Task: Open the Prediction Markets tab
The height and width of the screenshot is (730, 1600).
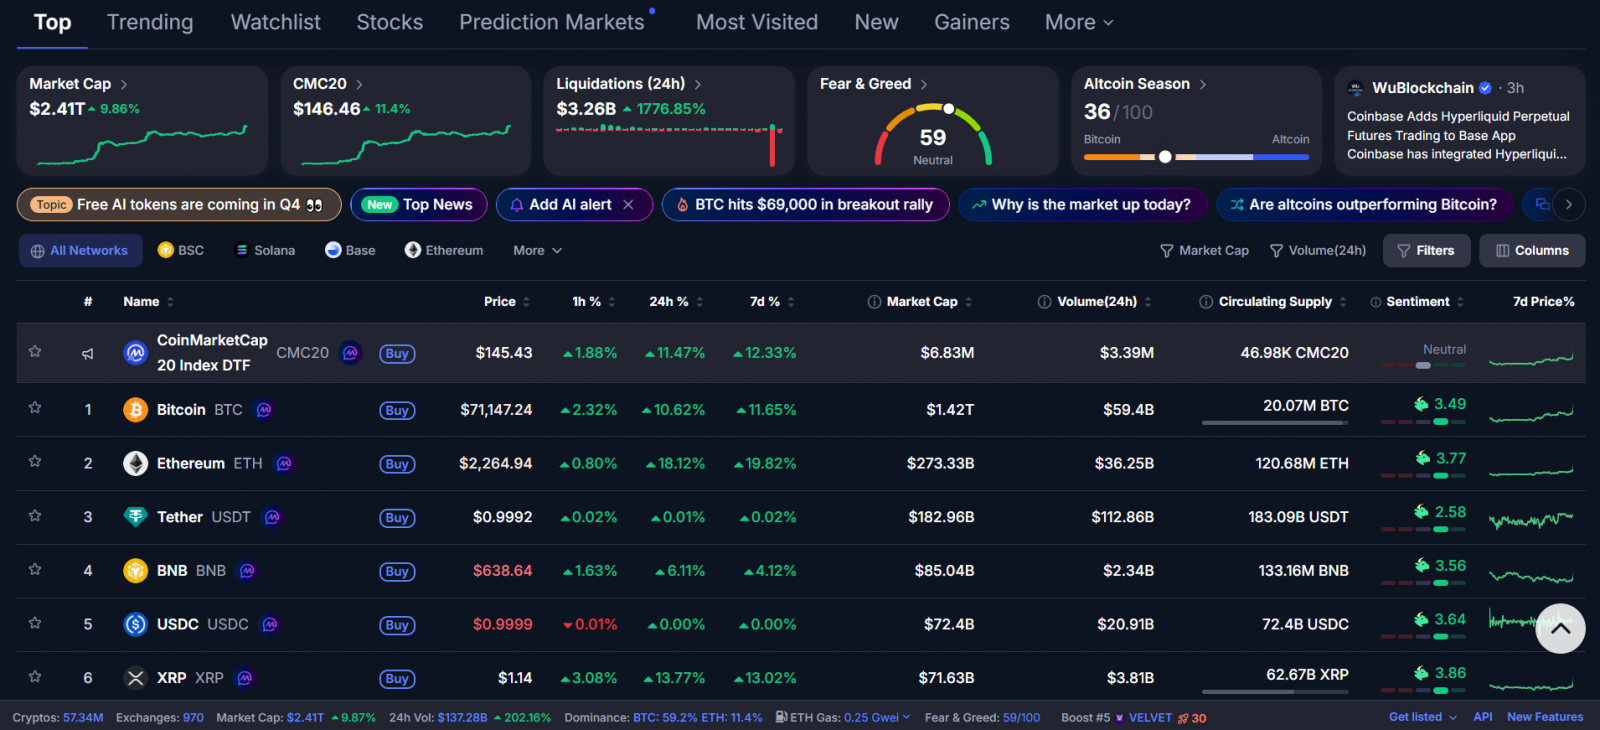Action: pos(552,22)
